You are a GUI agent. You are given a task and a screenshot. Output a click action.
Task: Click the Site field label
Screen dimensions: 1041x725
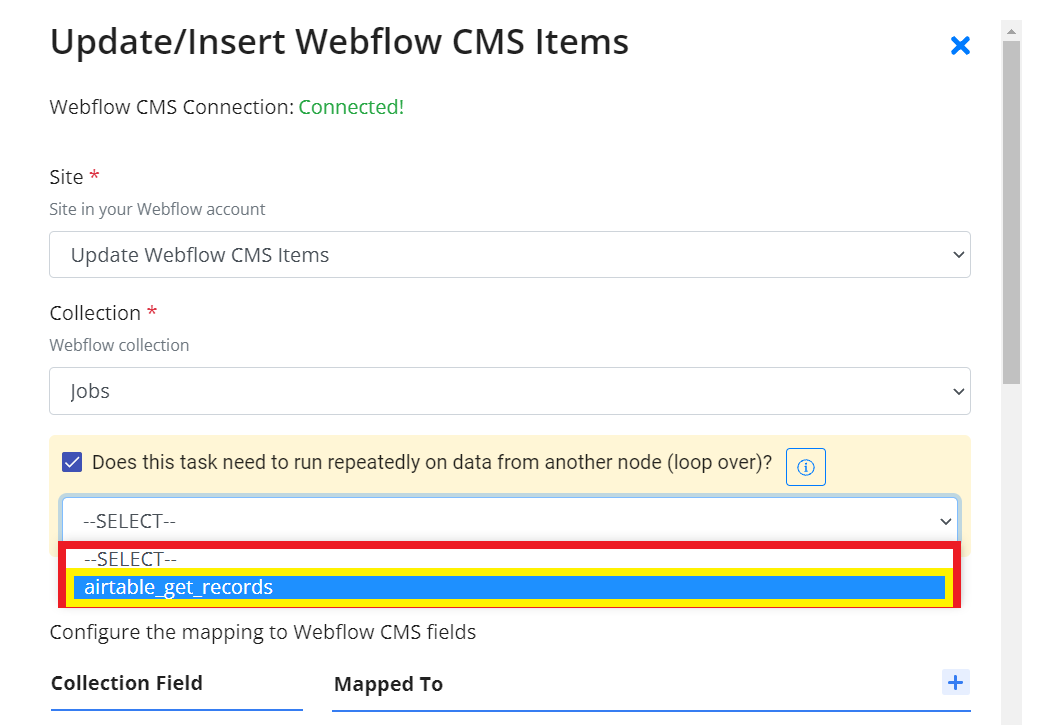pyautogui.click(x=66, y=177)
